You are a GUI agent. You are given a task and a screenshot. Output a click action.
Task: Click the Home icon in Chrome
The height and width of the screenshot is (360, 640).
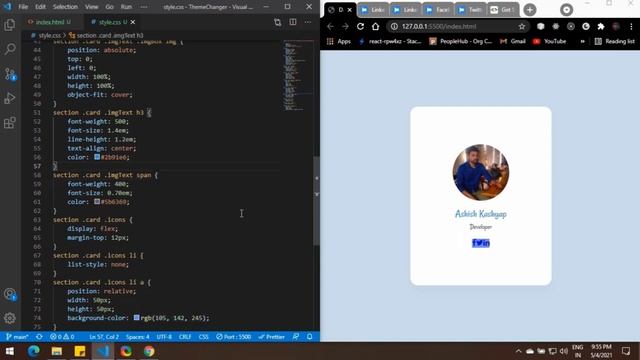[x=376, y=27]
